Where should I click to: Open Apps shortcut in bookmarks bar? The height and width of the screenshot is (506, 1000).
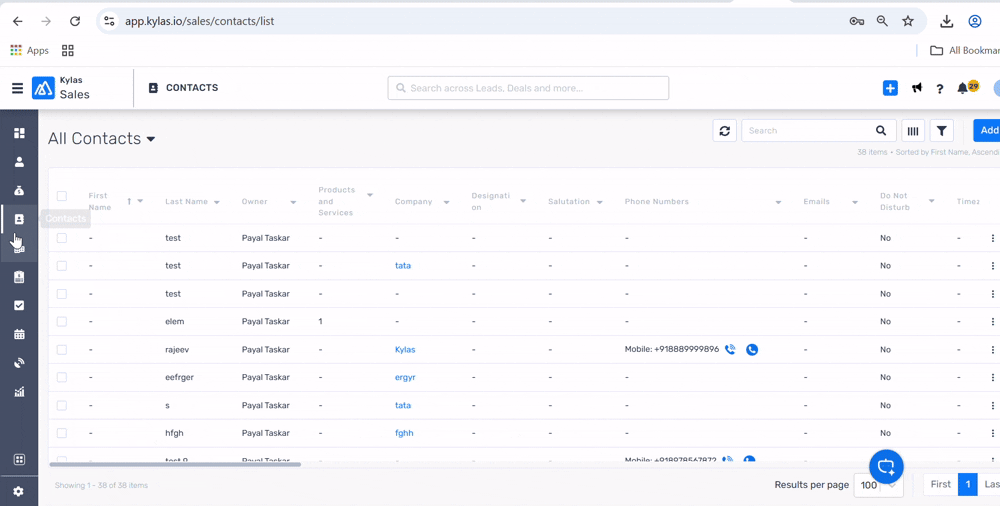[30, 50]
